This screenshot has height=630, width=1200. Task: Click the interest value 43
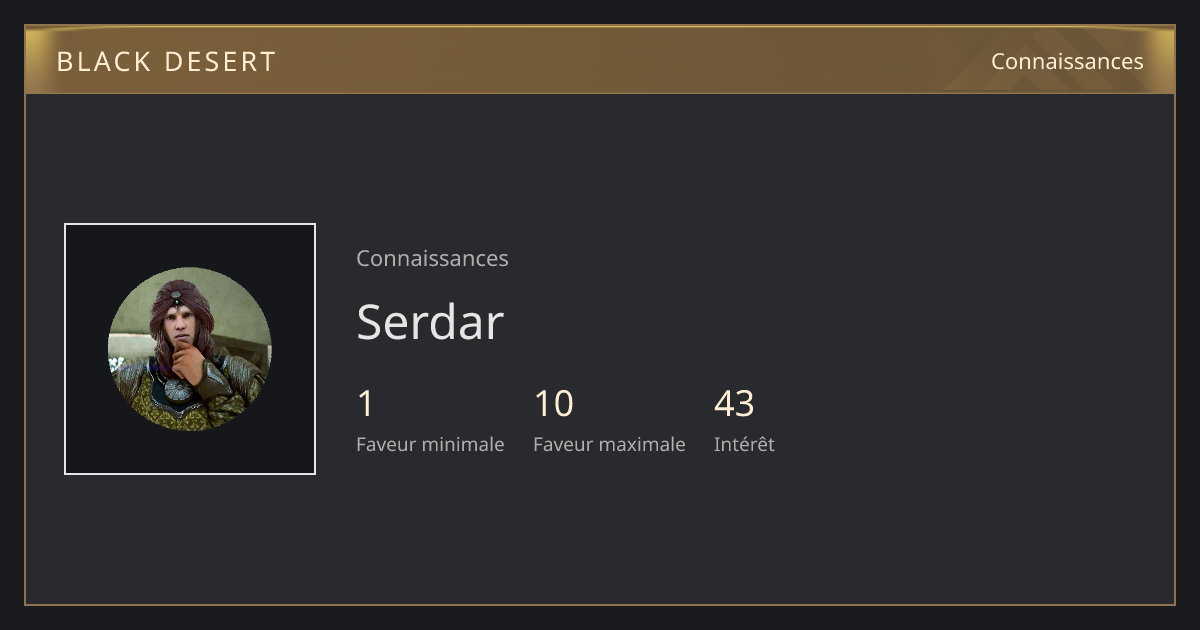click(x=734, y=404)
